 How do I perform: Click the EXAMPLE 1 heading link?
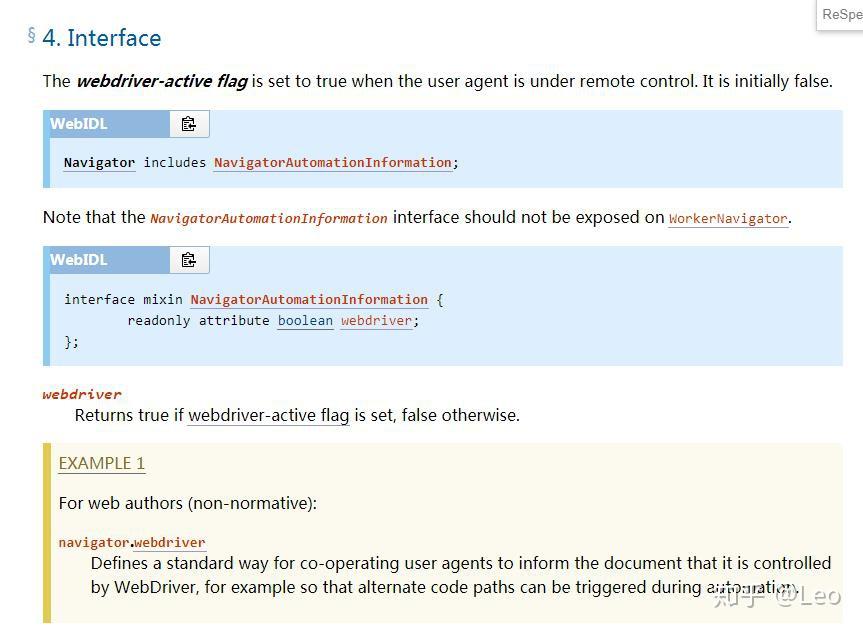click(x=102, y=463)
